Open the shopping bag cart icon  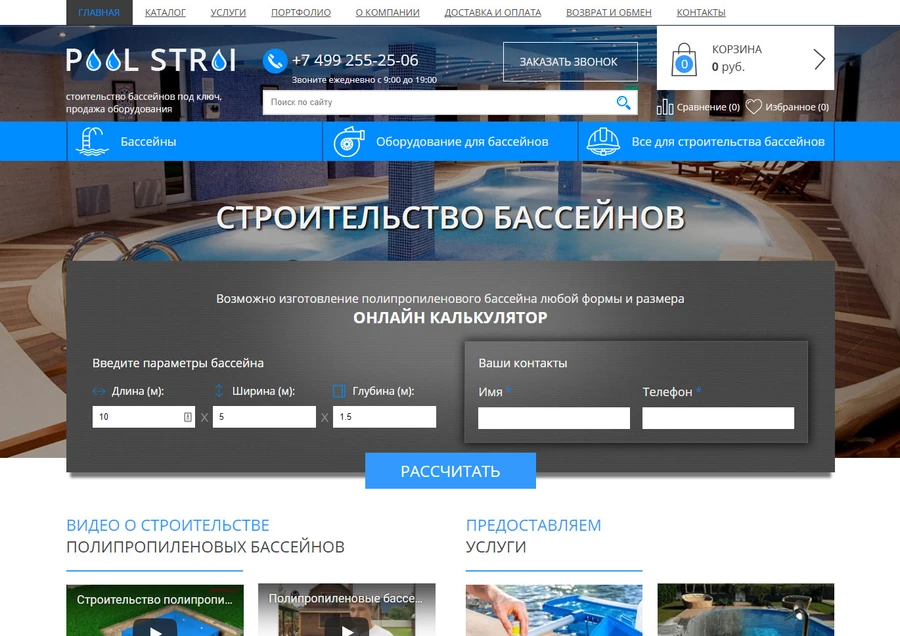684,59
